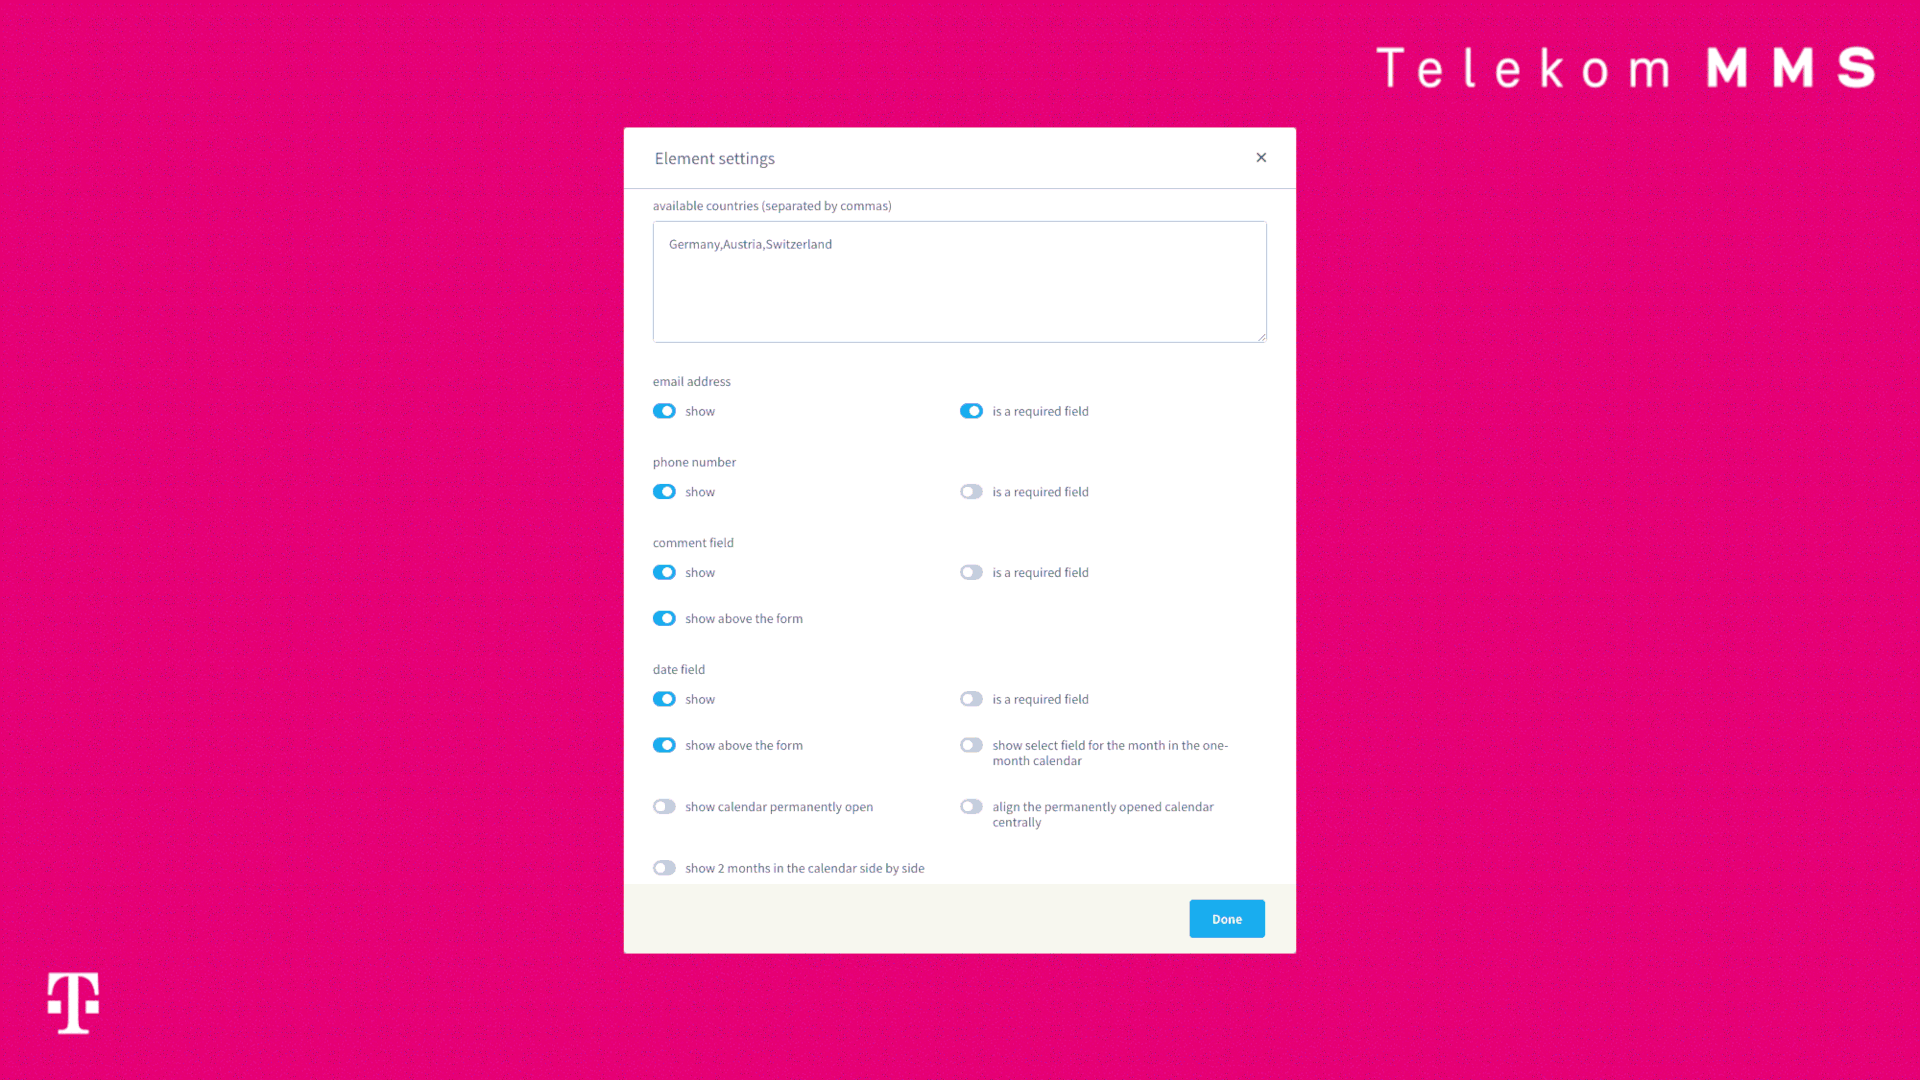The height and width of the screenshot is (1080, 1920).
Task: Toggle 'is a required field' for email address
Action: [x=971, y=410]
